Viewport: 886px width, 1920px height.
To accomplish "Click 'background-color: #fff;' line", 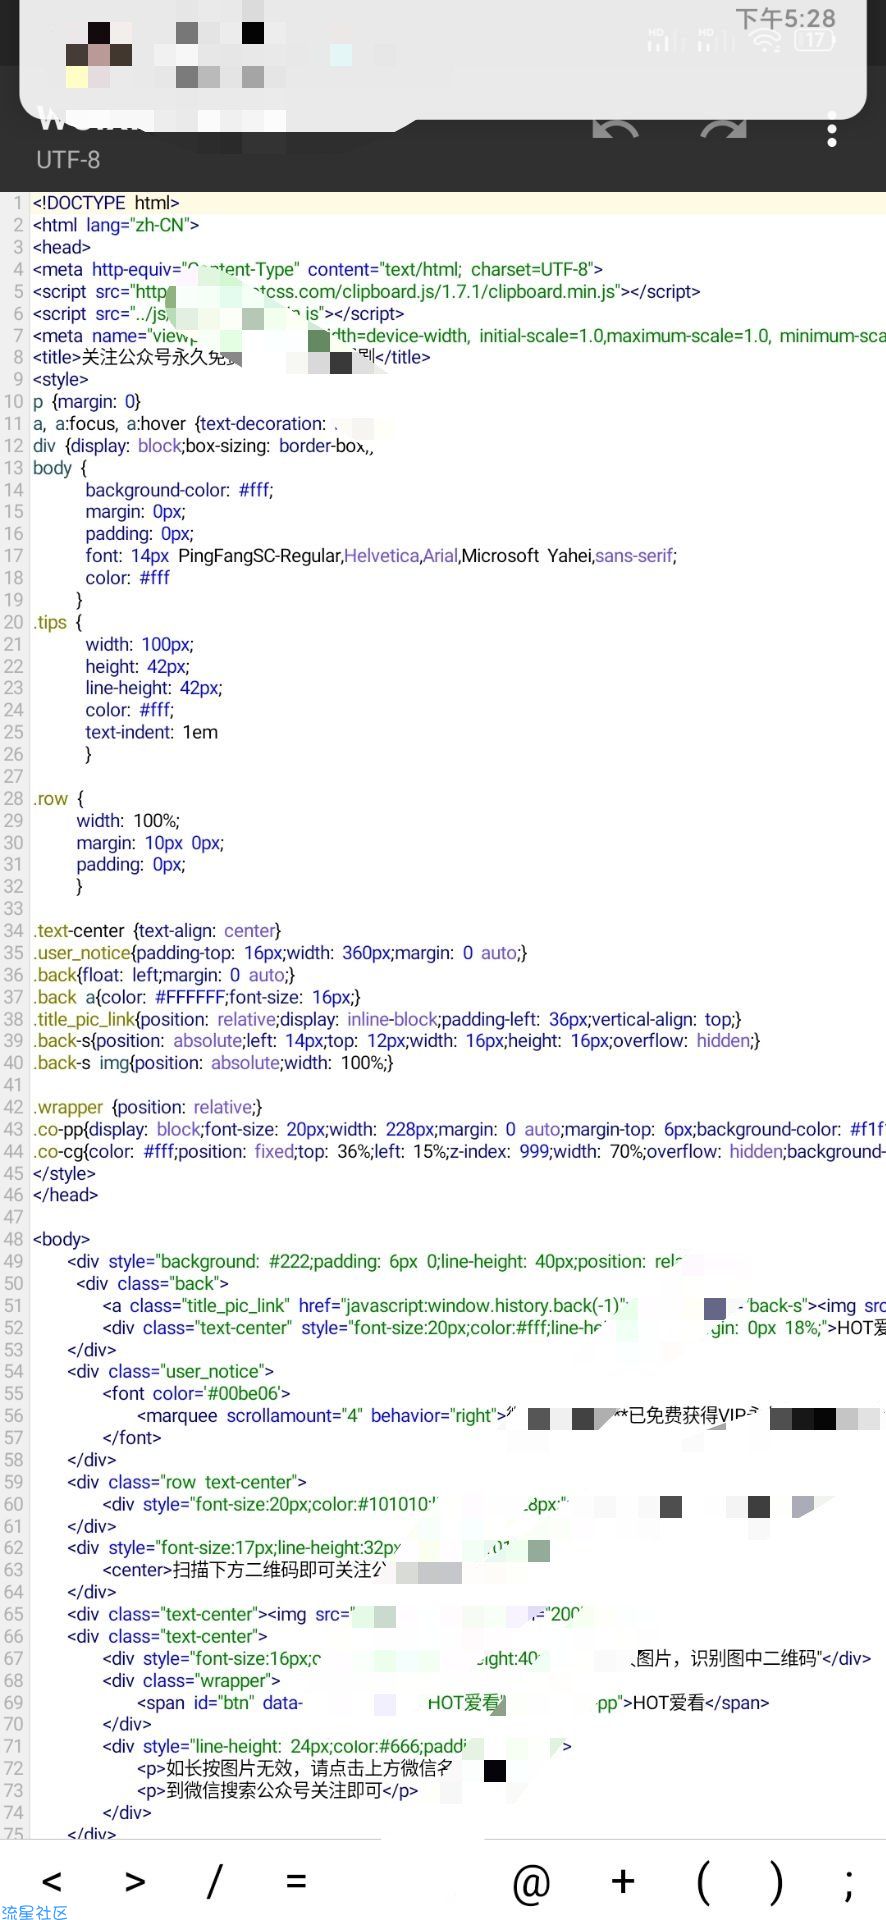I will pos(179,489).
